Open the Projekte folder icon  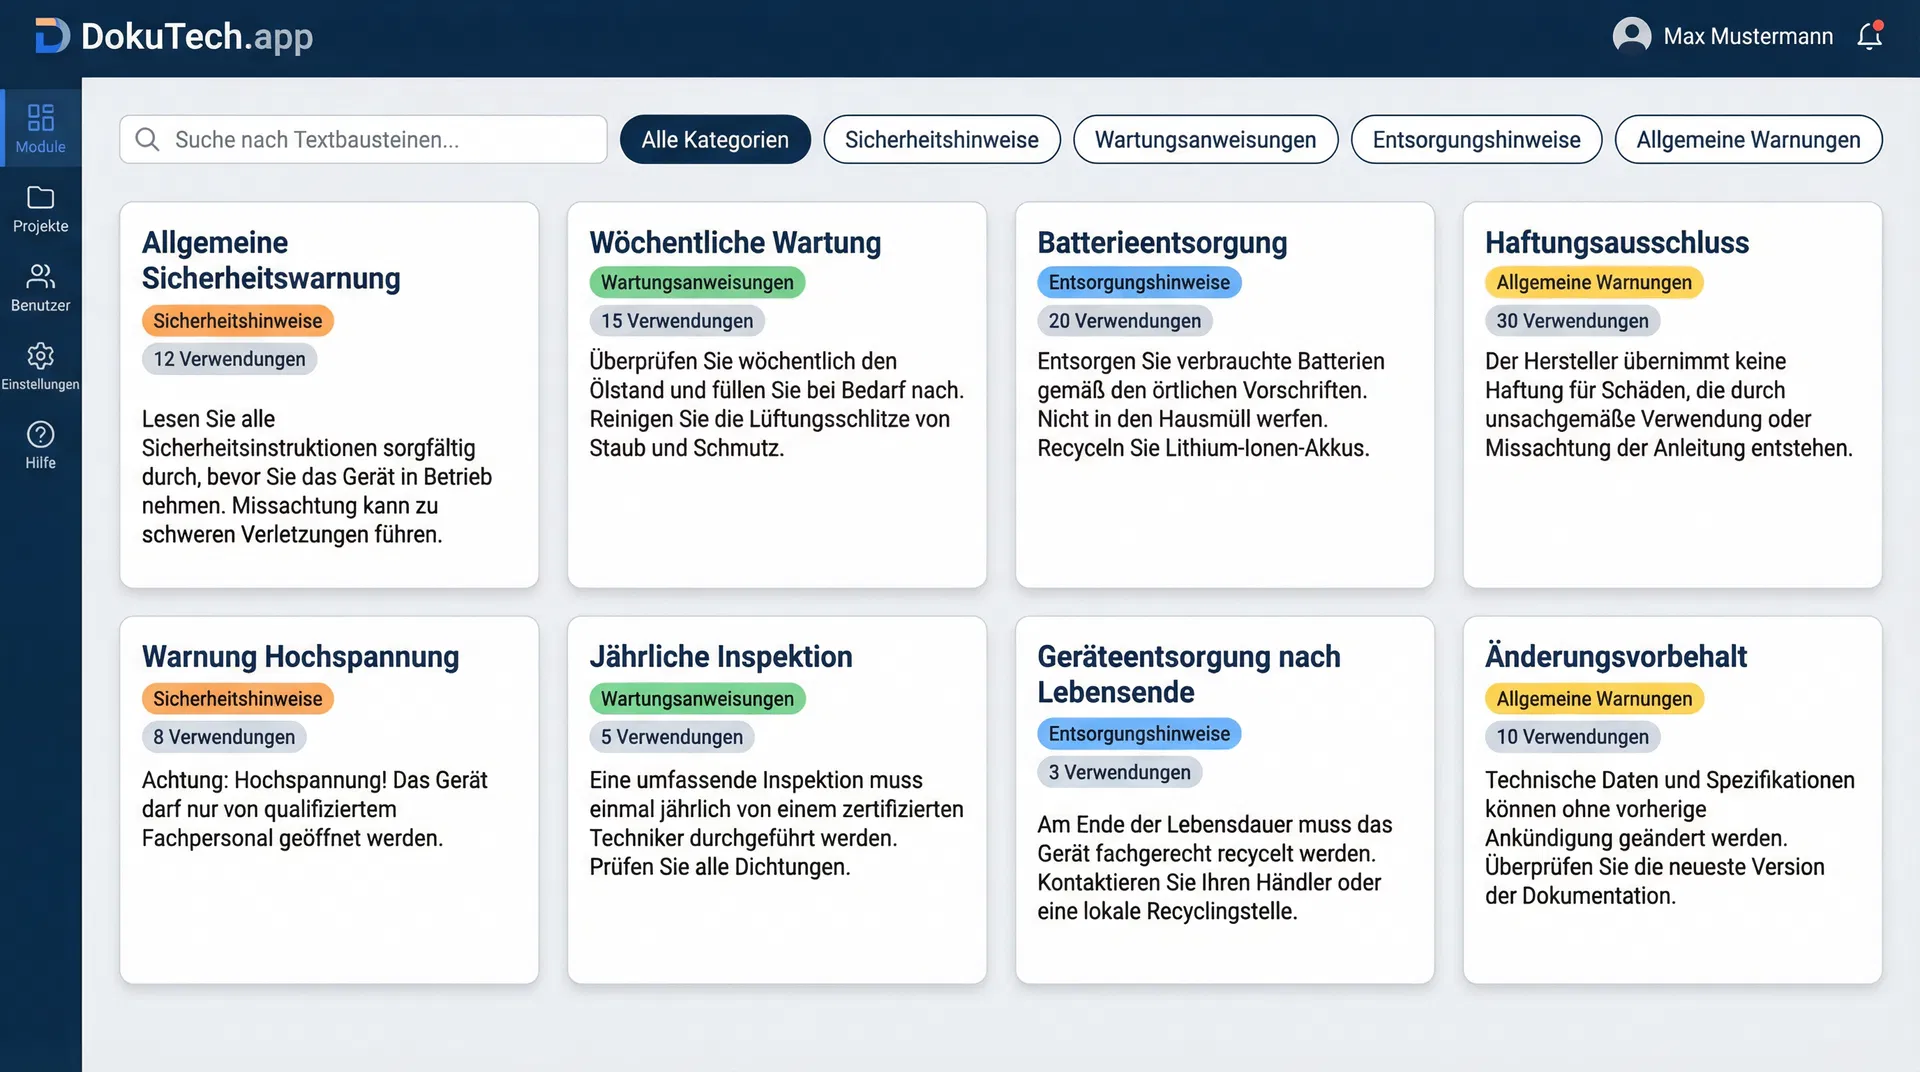click(x=40, y=198)
